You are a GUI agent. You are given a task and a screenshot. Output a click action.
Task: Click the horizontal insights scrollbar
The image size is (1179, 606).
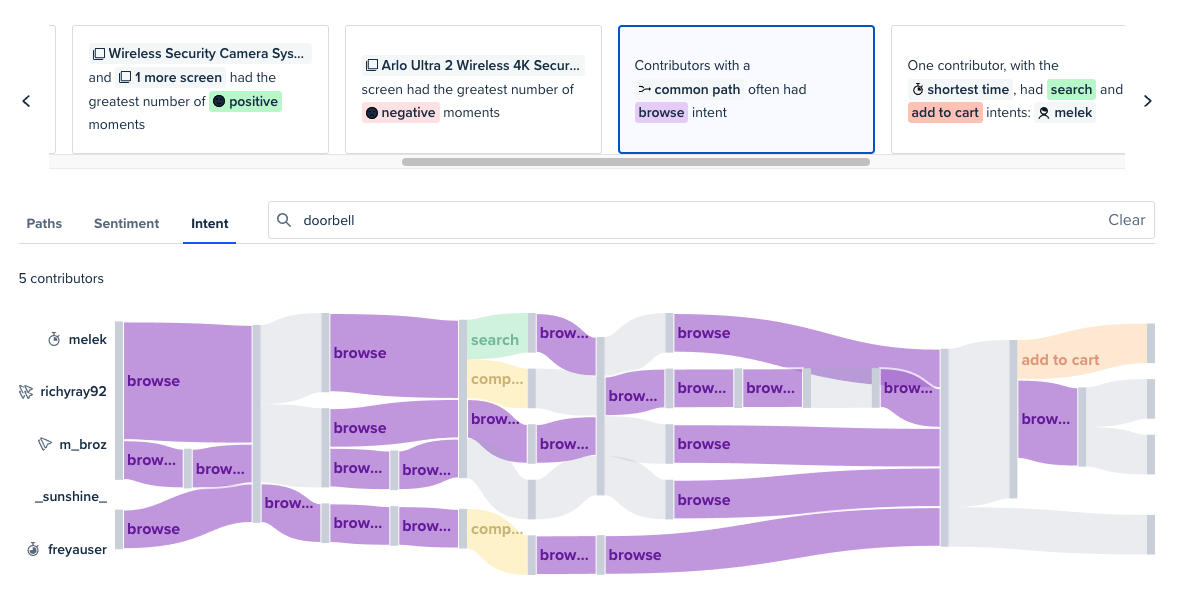pos(635,162)
